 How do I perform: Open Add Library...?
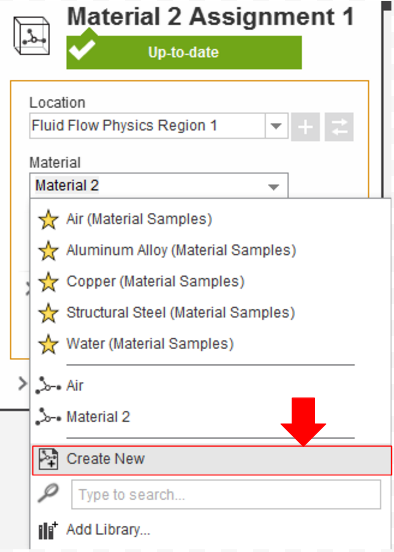point(108,530)
